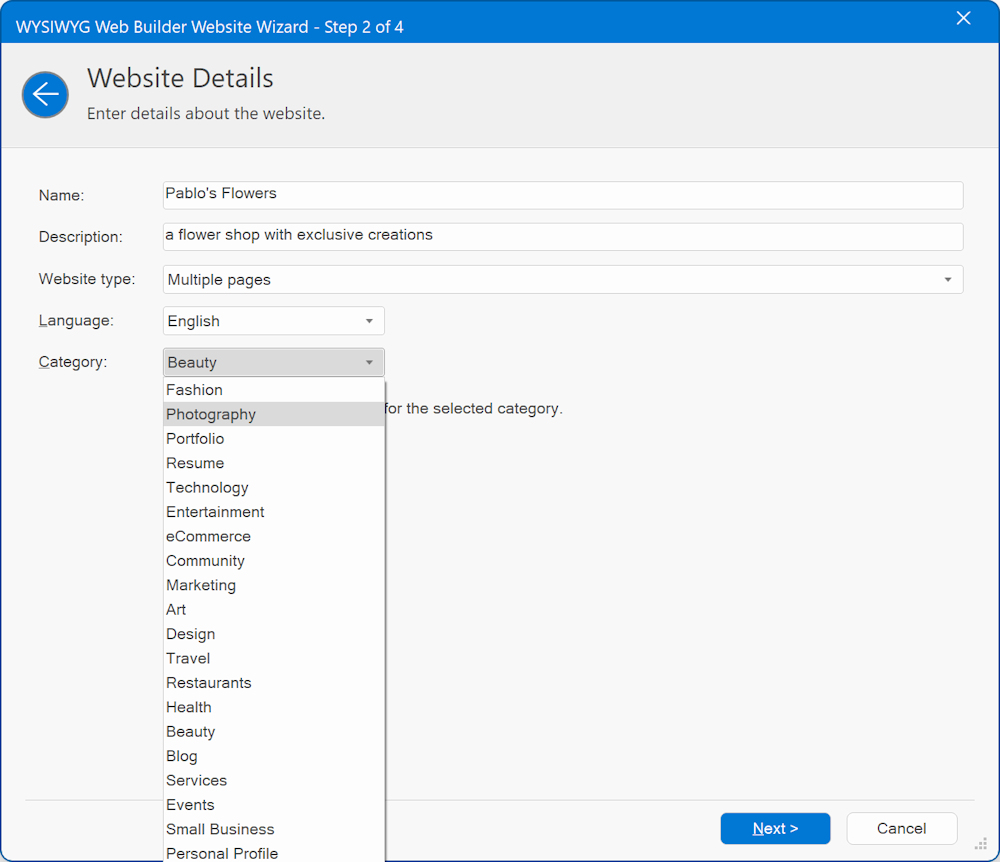Choose Portfolio category option
Image resolution: width=1000 pixels, height=862 pixels.
coord(195,439)
